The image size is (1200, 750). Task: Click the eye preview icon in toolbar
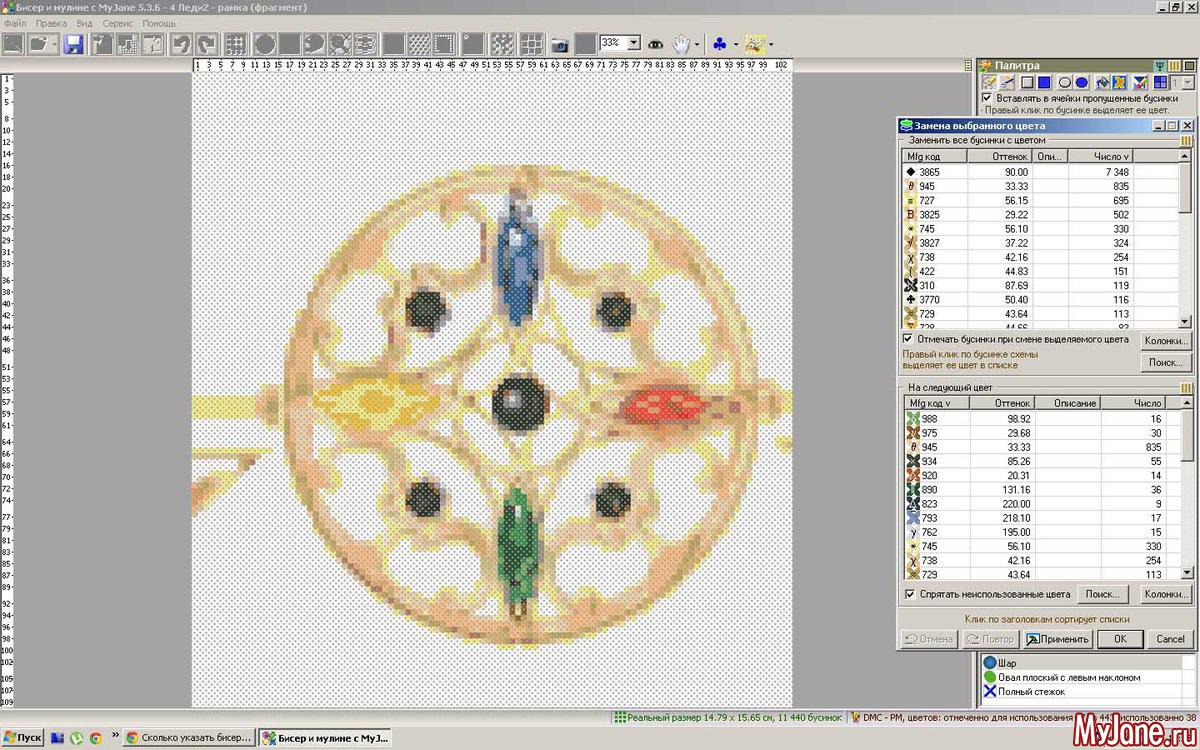coord(656,44)
